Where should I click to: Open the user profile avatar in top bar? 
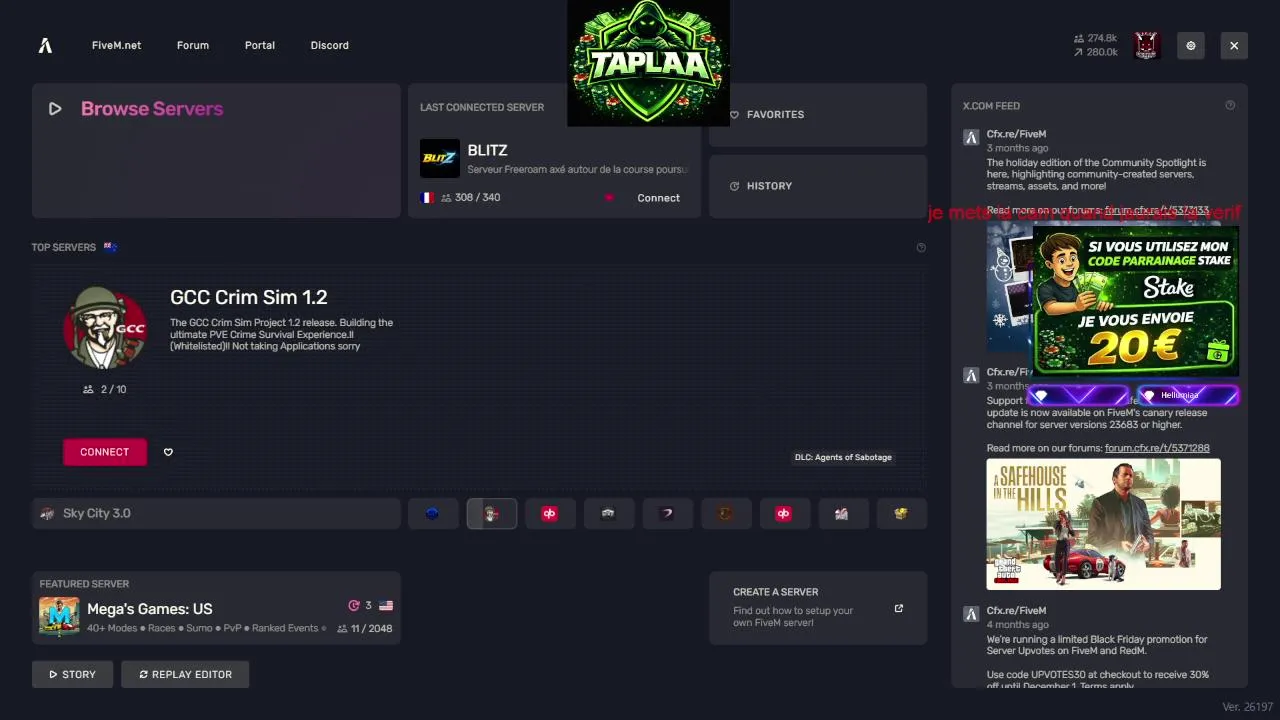click(1146, 45)
